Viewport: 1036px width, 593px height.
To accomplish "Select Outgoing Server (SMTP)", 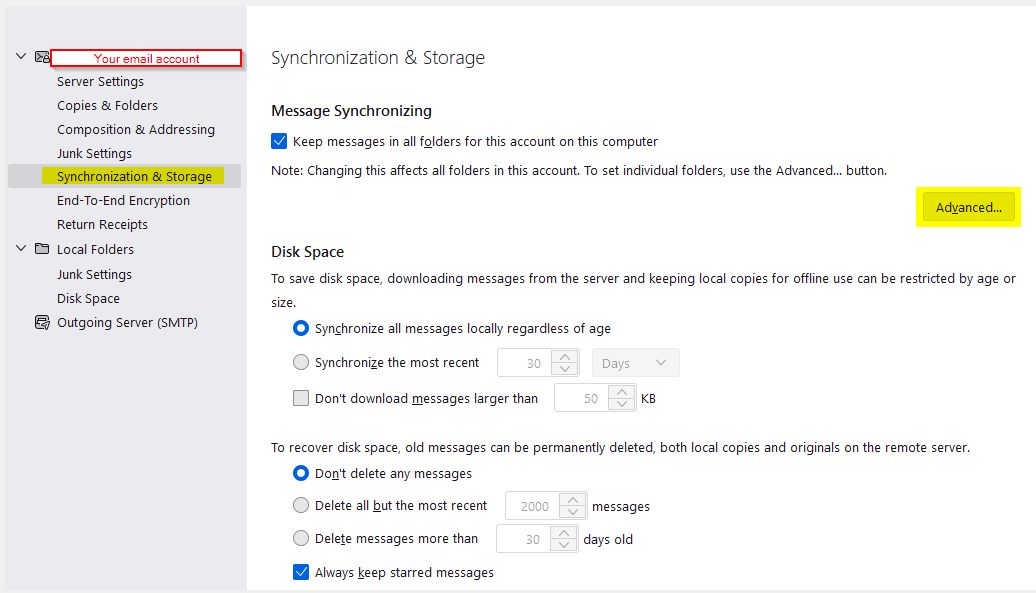I will coord(127,322).
